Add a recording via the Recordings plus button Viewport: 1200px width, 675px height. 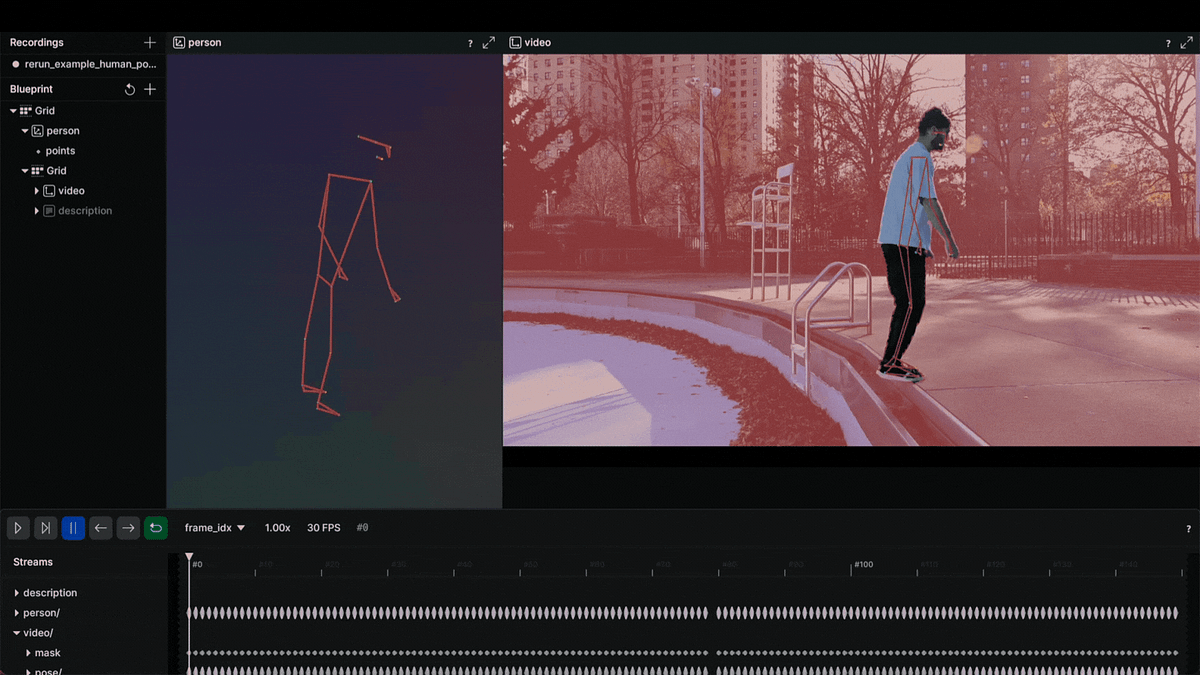(150, 42)
